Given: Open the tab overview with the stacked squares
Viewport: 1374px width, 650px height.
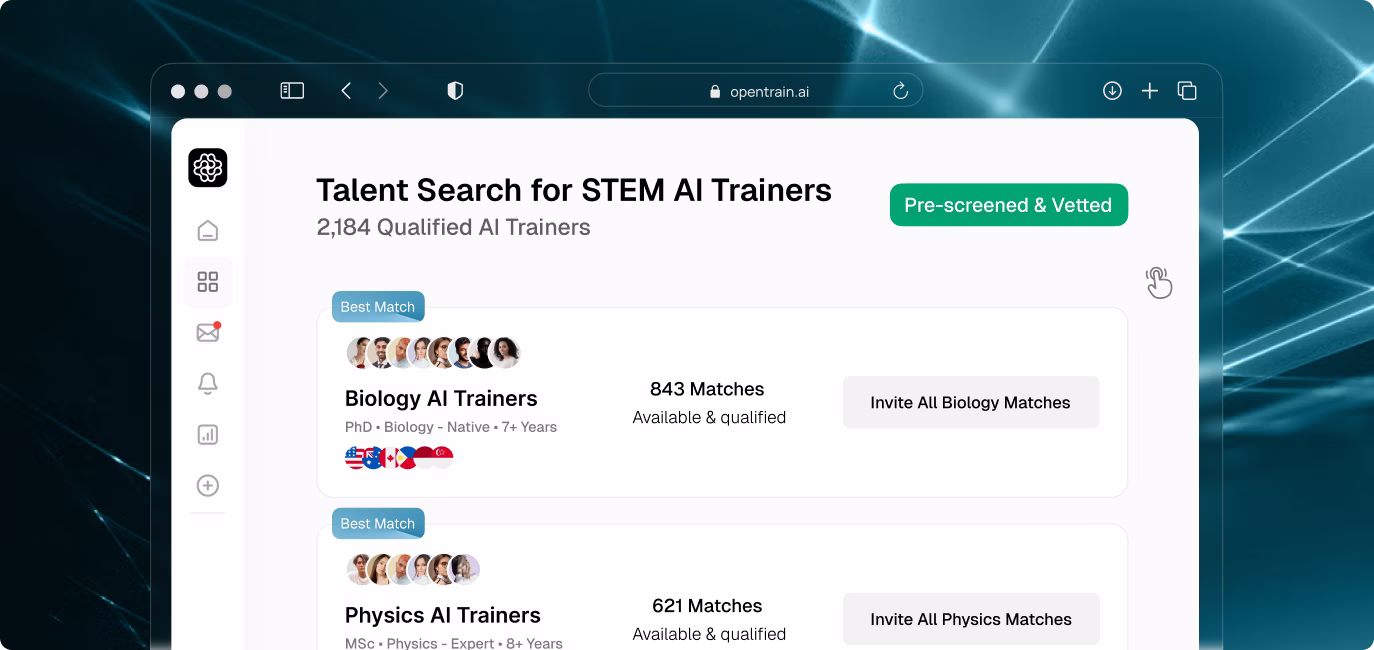Looking at the screenshot, I should click(x=1187, y=90).
